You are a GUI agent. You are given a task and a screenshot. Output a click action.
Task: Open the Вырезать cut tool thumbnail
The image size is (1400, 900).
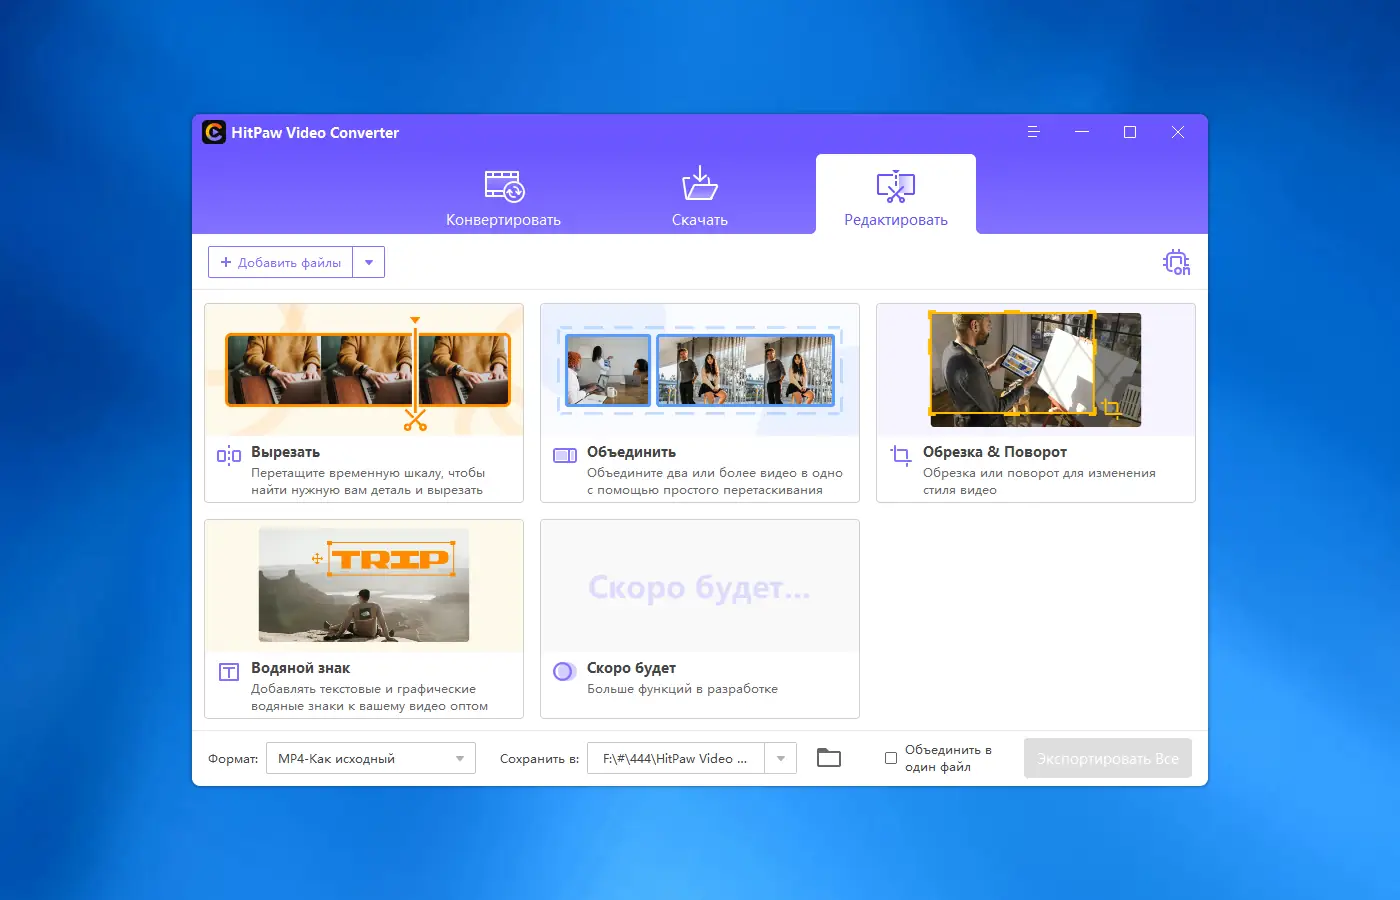(364, 370)
